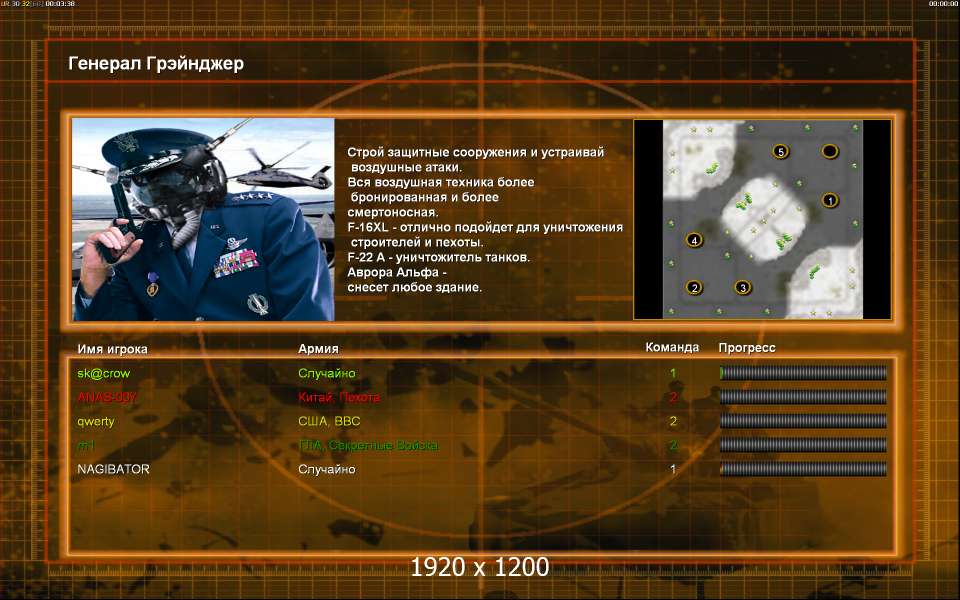Screen dimensions: 960x600
Task: Click start position marker 1 on minimap
Action: pyautogui.click(x=830, y=200)
